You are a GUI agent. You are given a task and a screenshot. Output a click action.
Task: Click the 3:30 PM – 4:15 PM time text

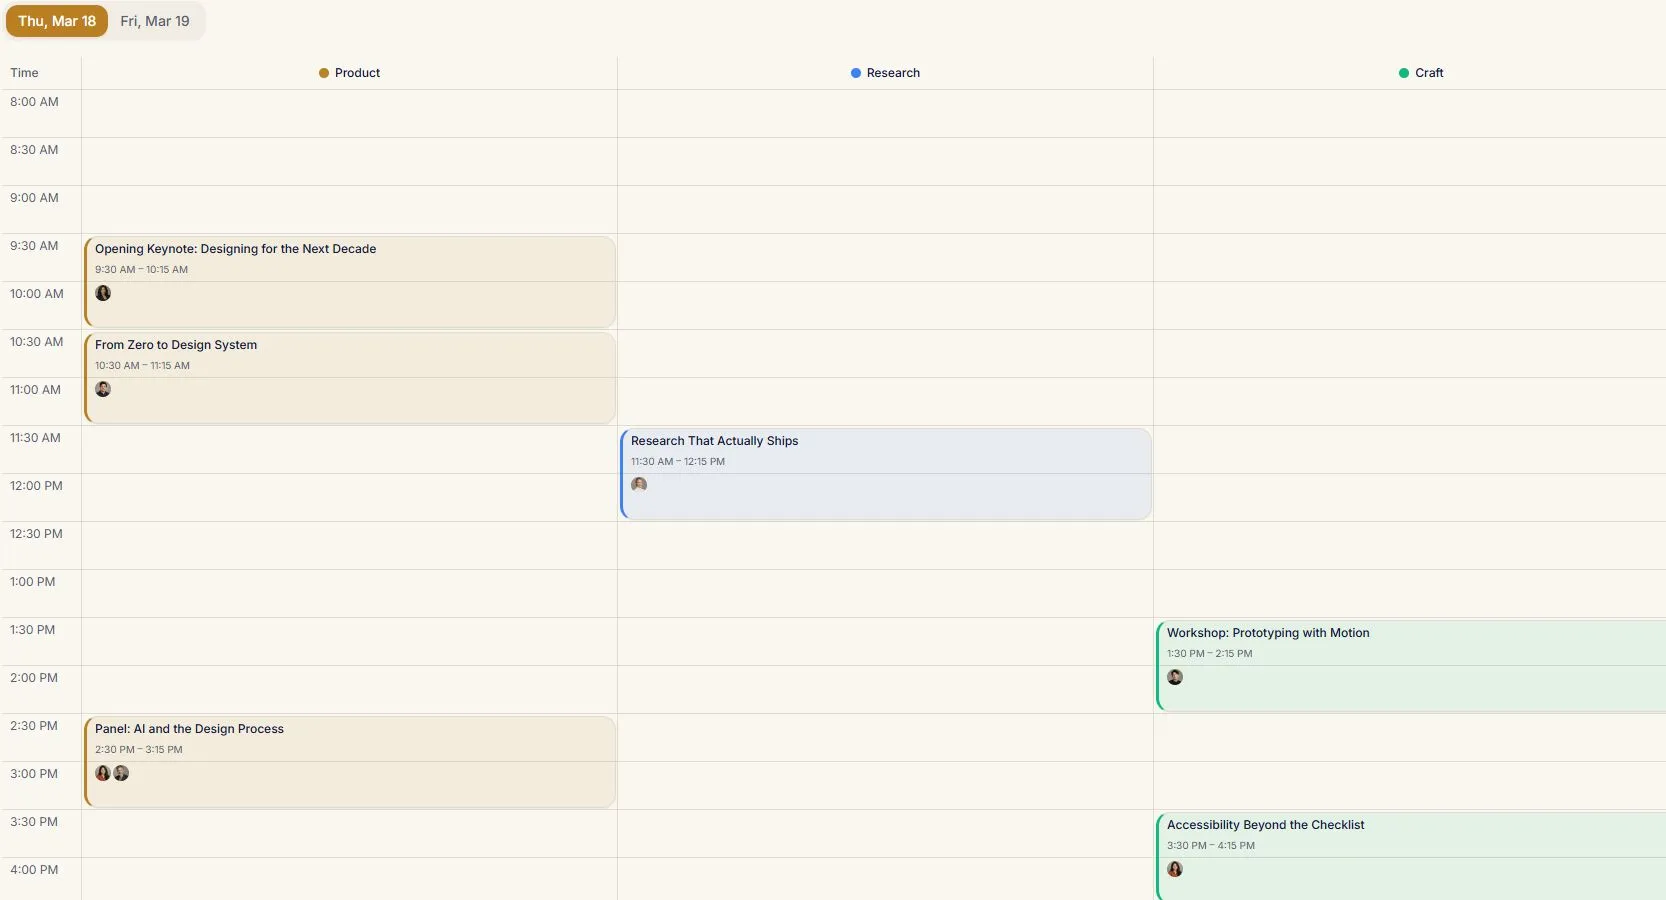click(x=1211, y=846)
